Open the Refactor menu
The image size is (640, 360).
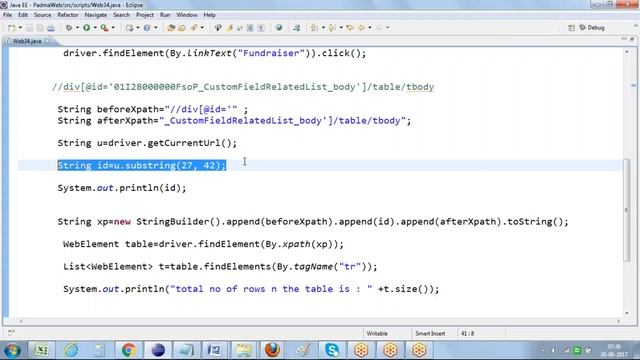(x=68, y=15)
